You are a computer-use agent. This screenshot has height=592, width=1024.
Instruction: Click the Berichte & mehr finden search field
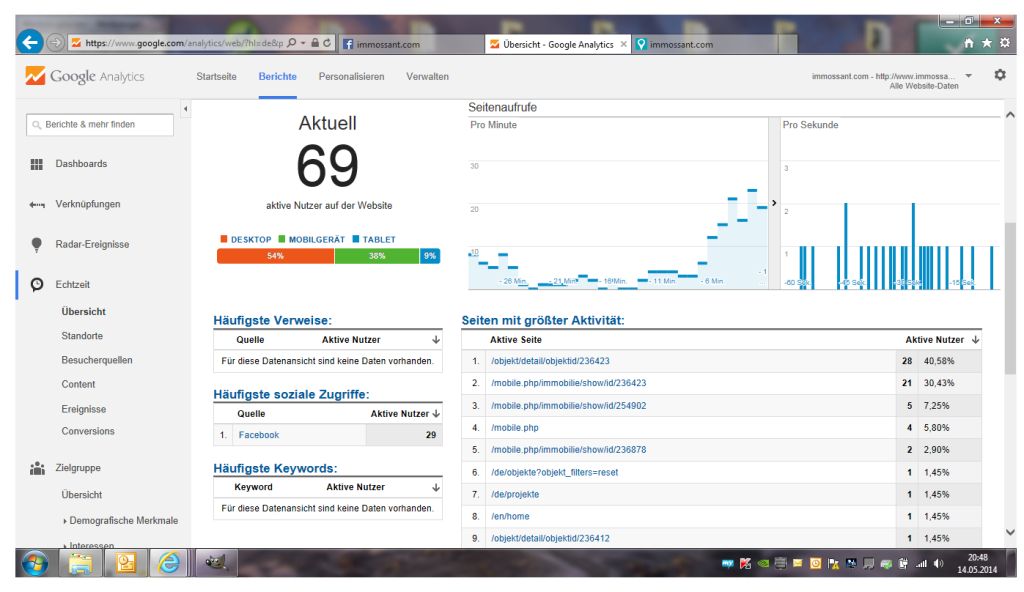[100, 125]
